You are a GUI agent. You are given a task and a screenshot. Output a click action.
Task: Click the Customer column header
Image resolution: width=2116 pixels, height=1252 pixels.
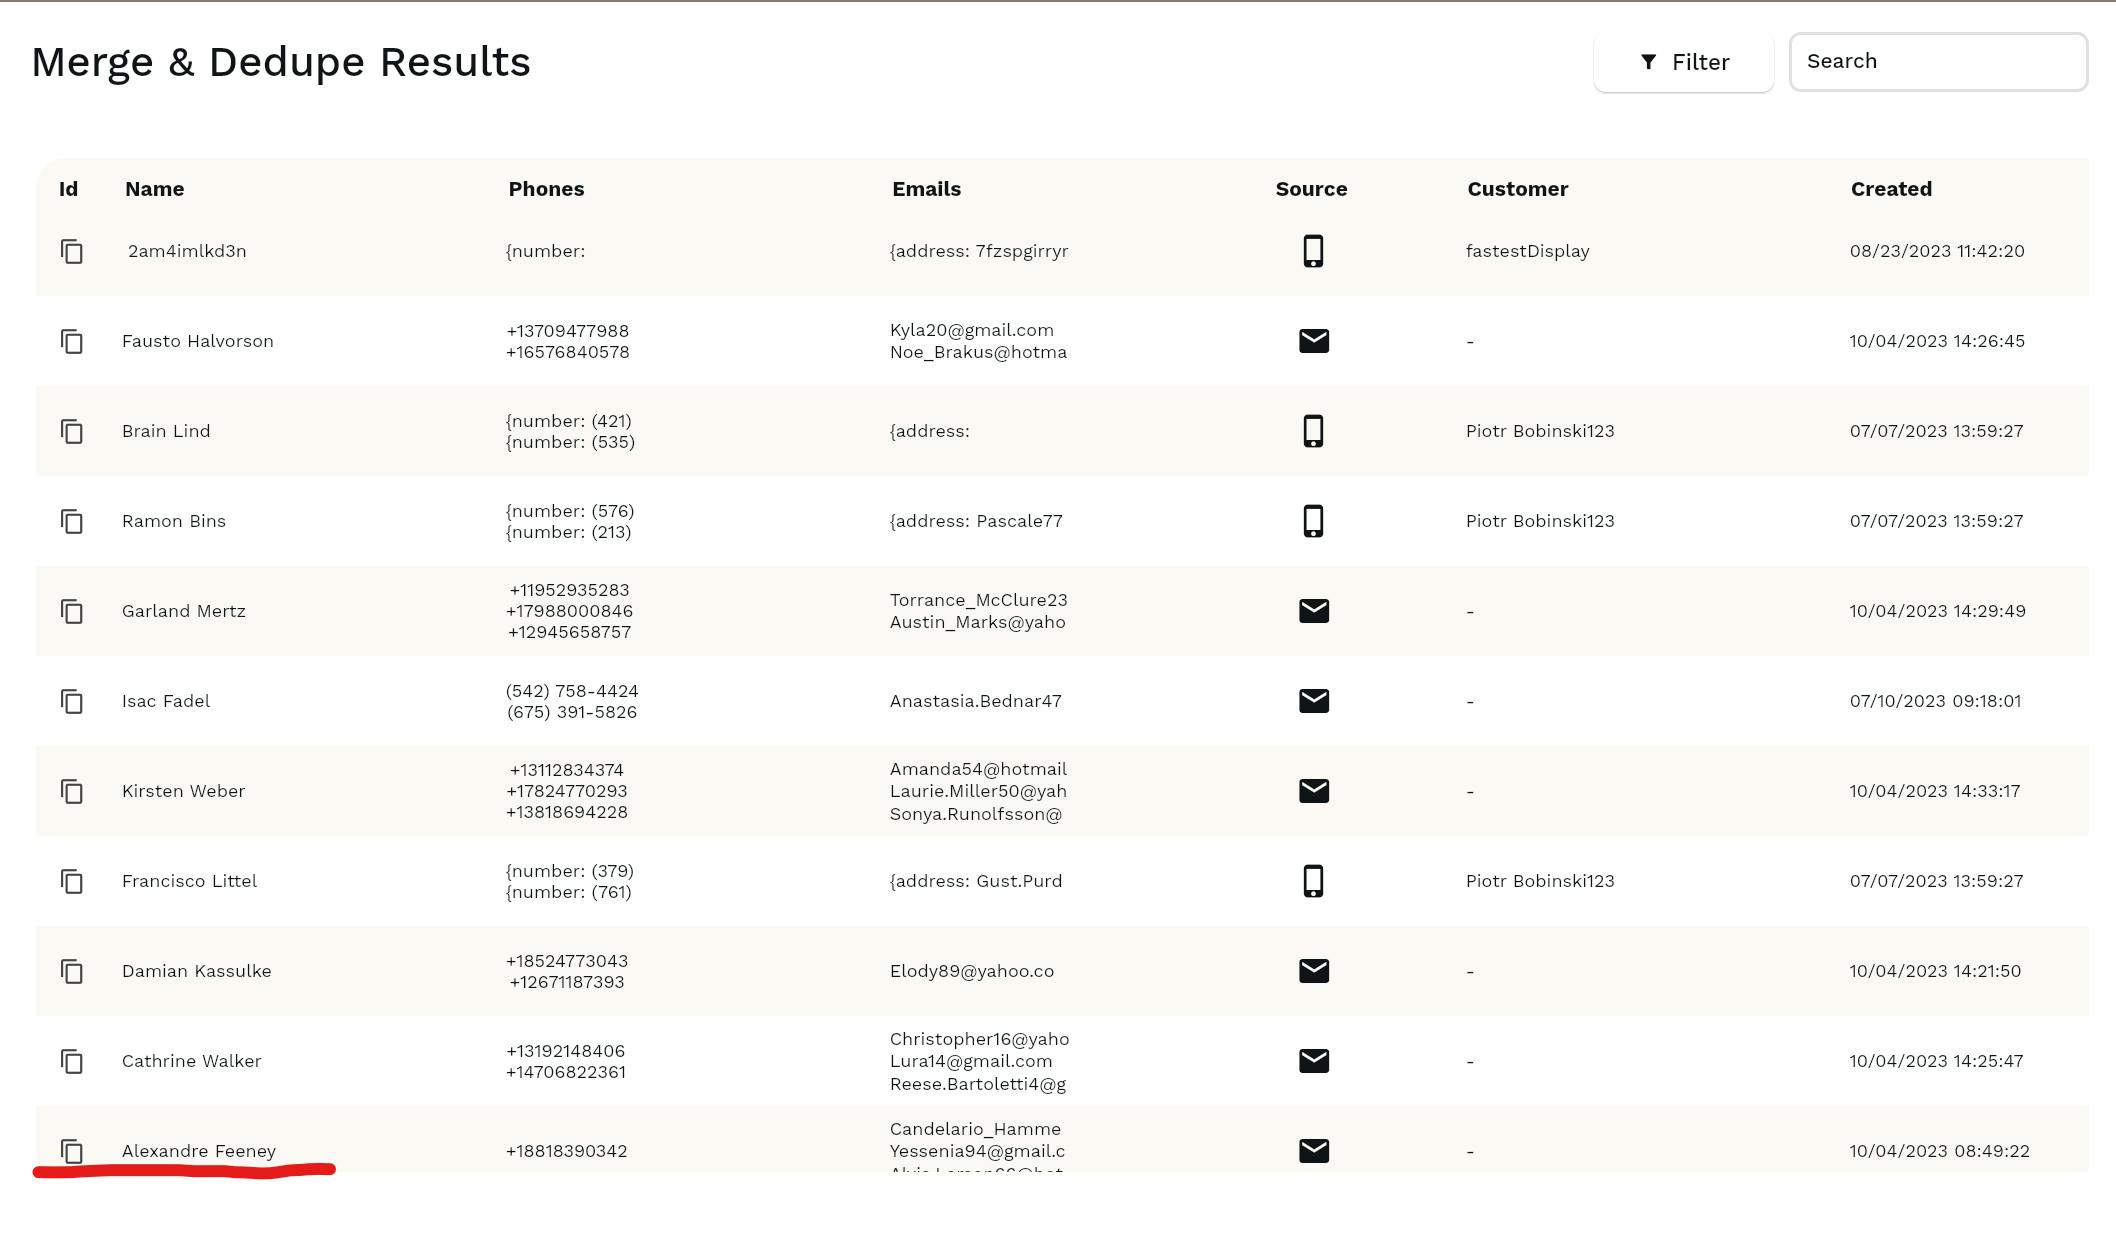(x=1517, y=189)
